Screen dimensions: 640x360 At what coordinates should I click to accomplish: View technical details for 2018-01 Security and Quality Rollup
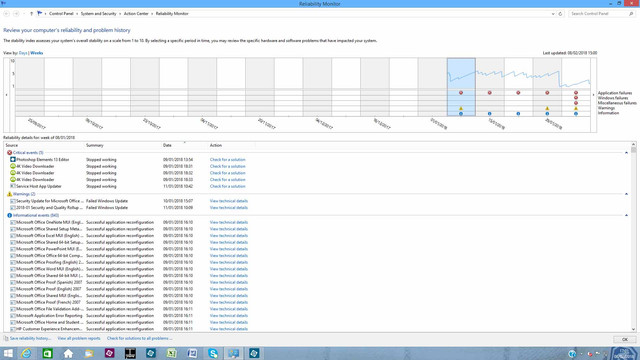point(229,208)
